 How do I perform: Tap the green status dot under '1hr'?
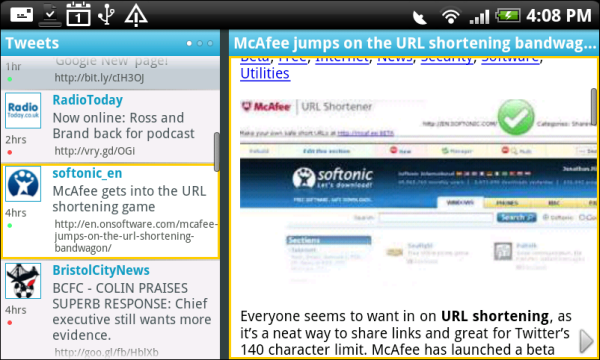coord(10,79)
